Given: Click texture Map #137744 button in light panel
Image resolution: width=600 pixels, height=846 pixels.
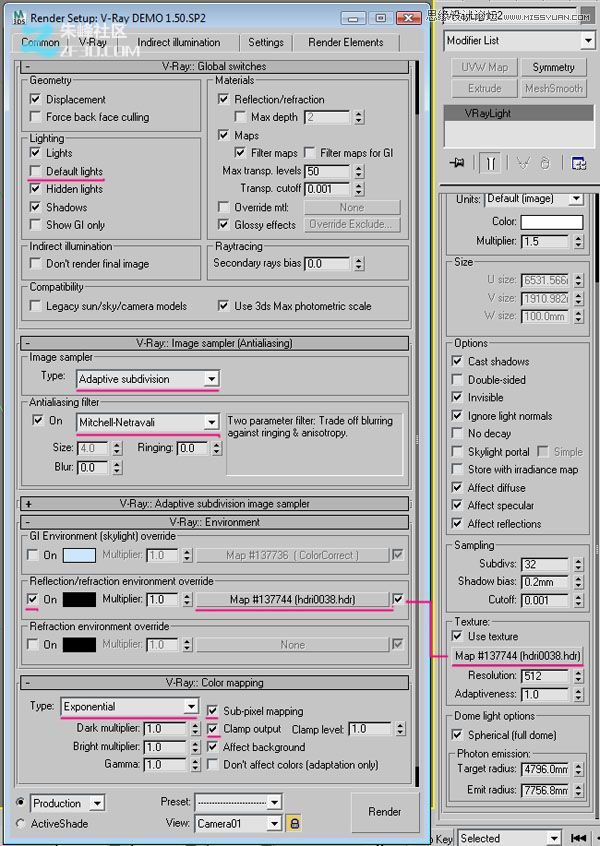Looking at the screenshot, I should [x=517, y=656].
